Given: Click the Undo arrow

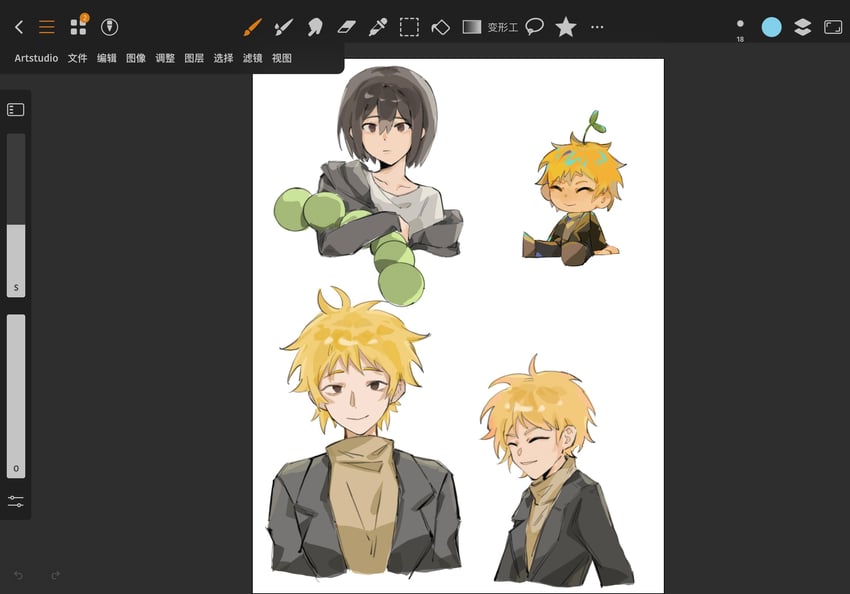Looking at the screenshot, I should pyautogui.click(x=18, y=575).
